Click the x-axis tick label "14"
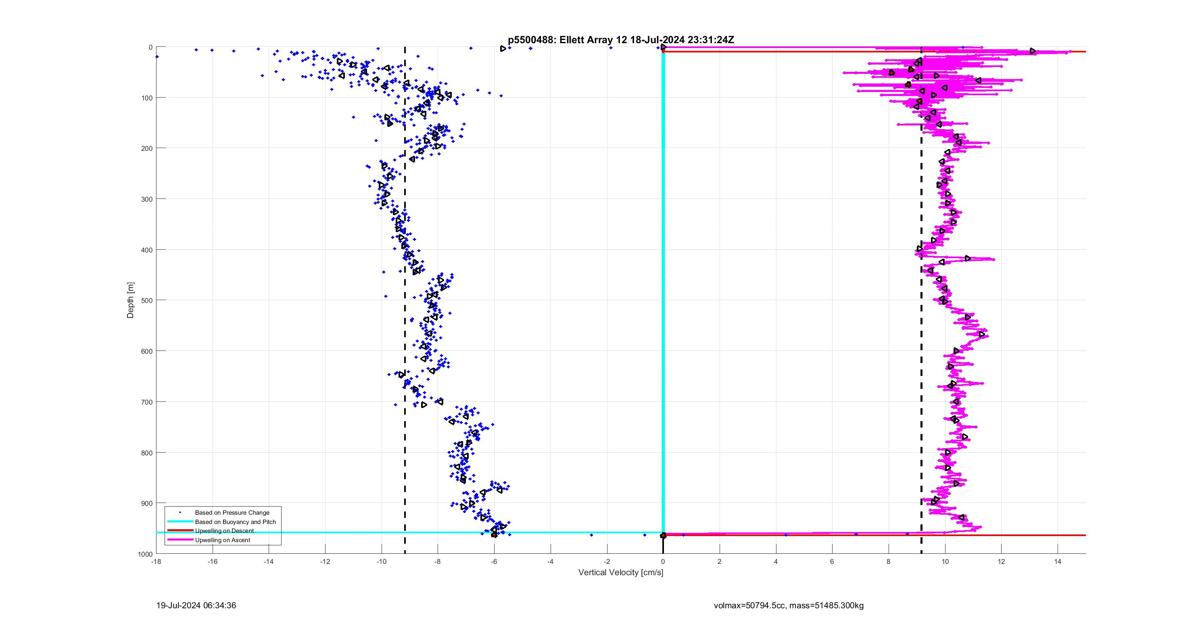The width and height of the screenshot is (1200, 622). (1058, 561)
